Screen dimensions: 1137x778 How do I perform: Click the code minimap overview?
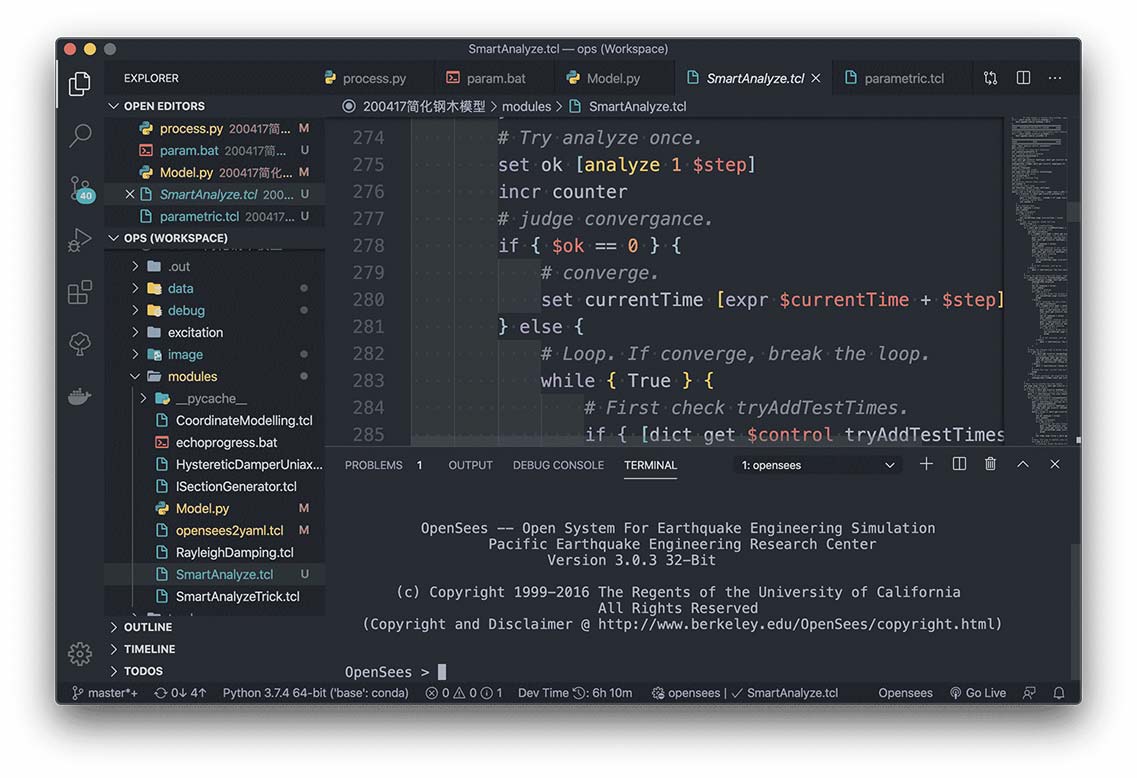1037,279
